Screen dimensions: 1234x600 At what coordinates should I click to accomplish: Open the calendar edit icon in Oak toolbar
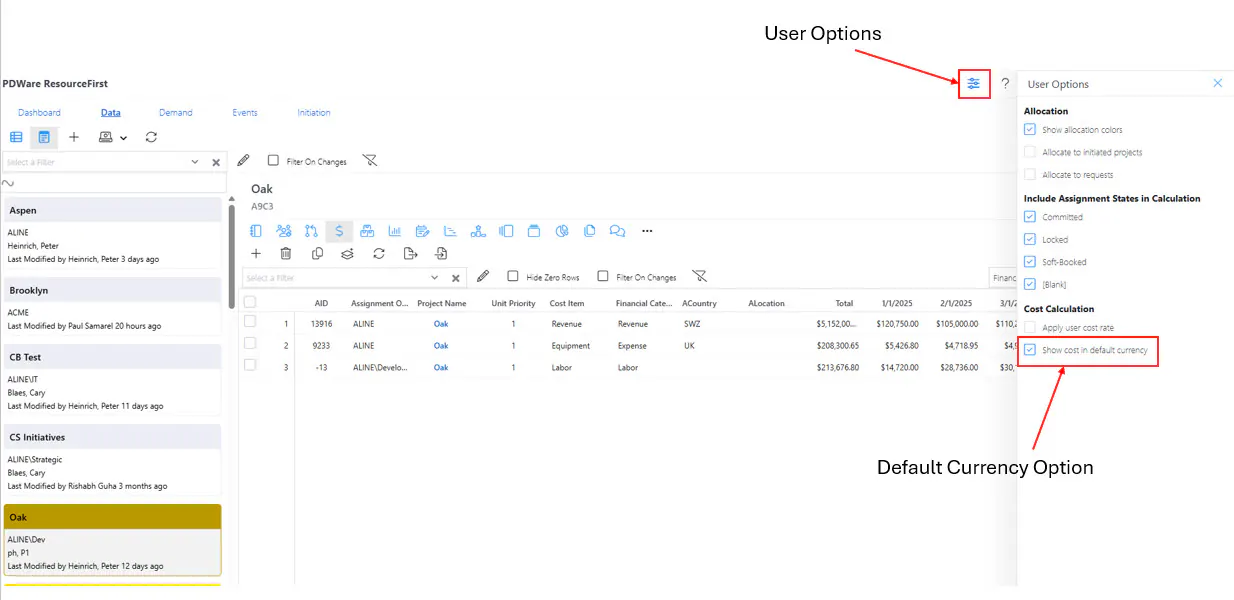[x=422, y=231]
